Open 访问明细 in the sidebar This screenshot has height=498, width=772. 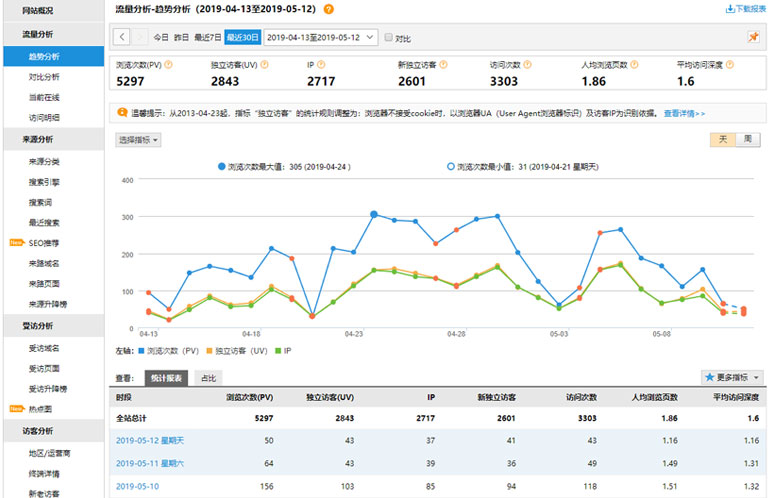pos(44,118)
